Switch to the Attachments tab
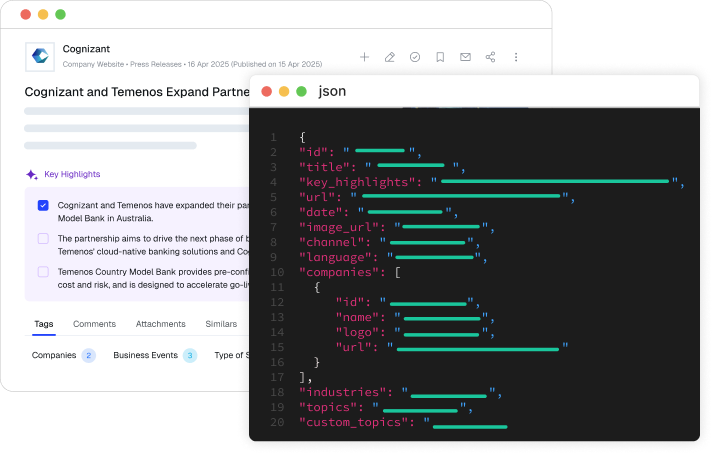Viewport: 714px width, 456px height. (161, 324)
